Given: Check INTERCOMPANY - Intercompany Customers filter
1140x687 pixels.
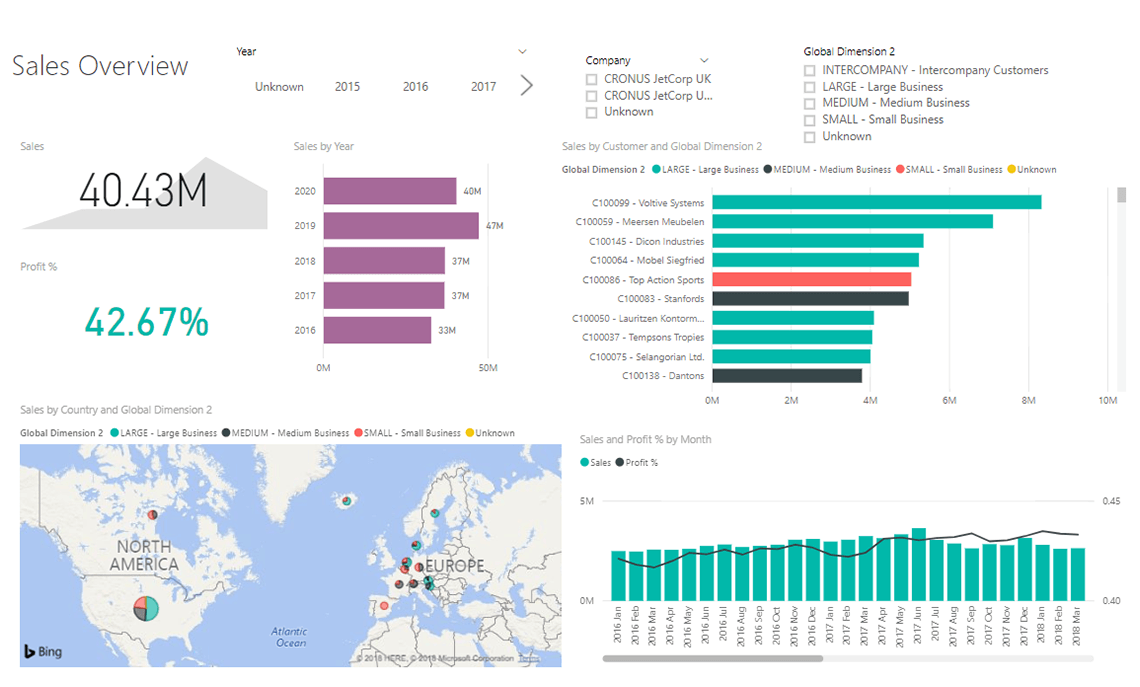Looking at the screenshot, I should [x=809, y=71].
